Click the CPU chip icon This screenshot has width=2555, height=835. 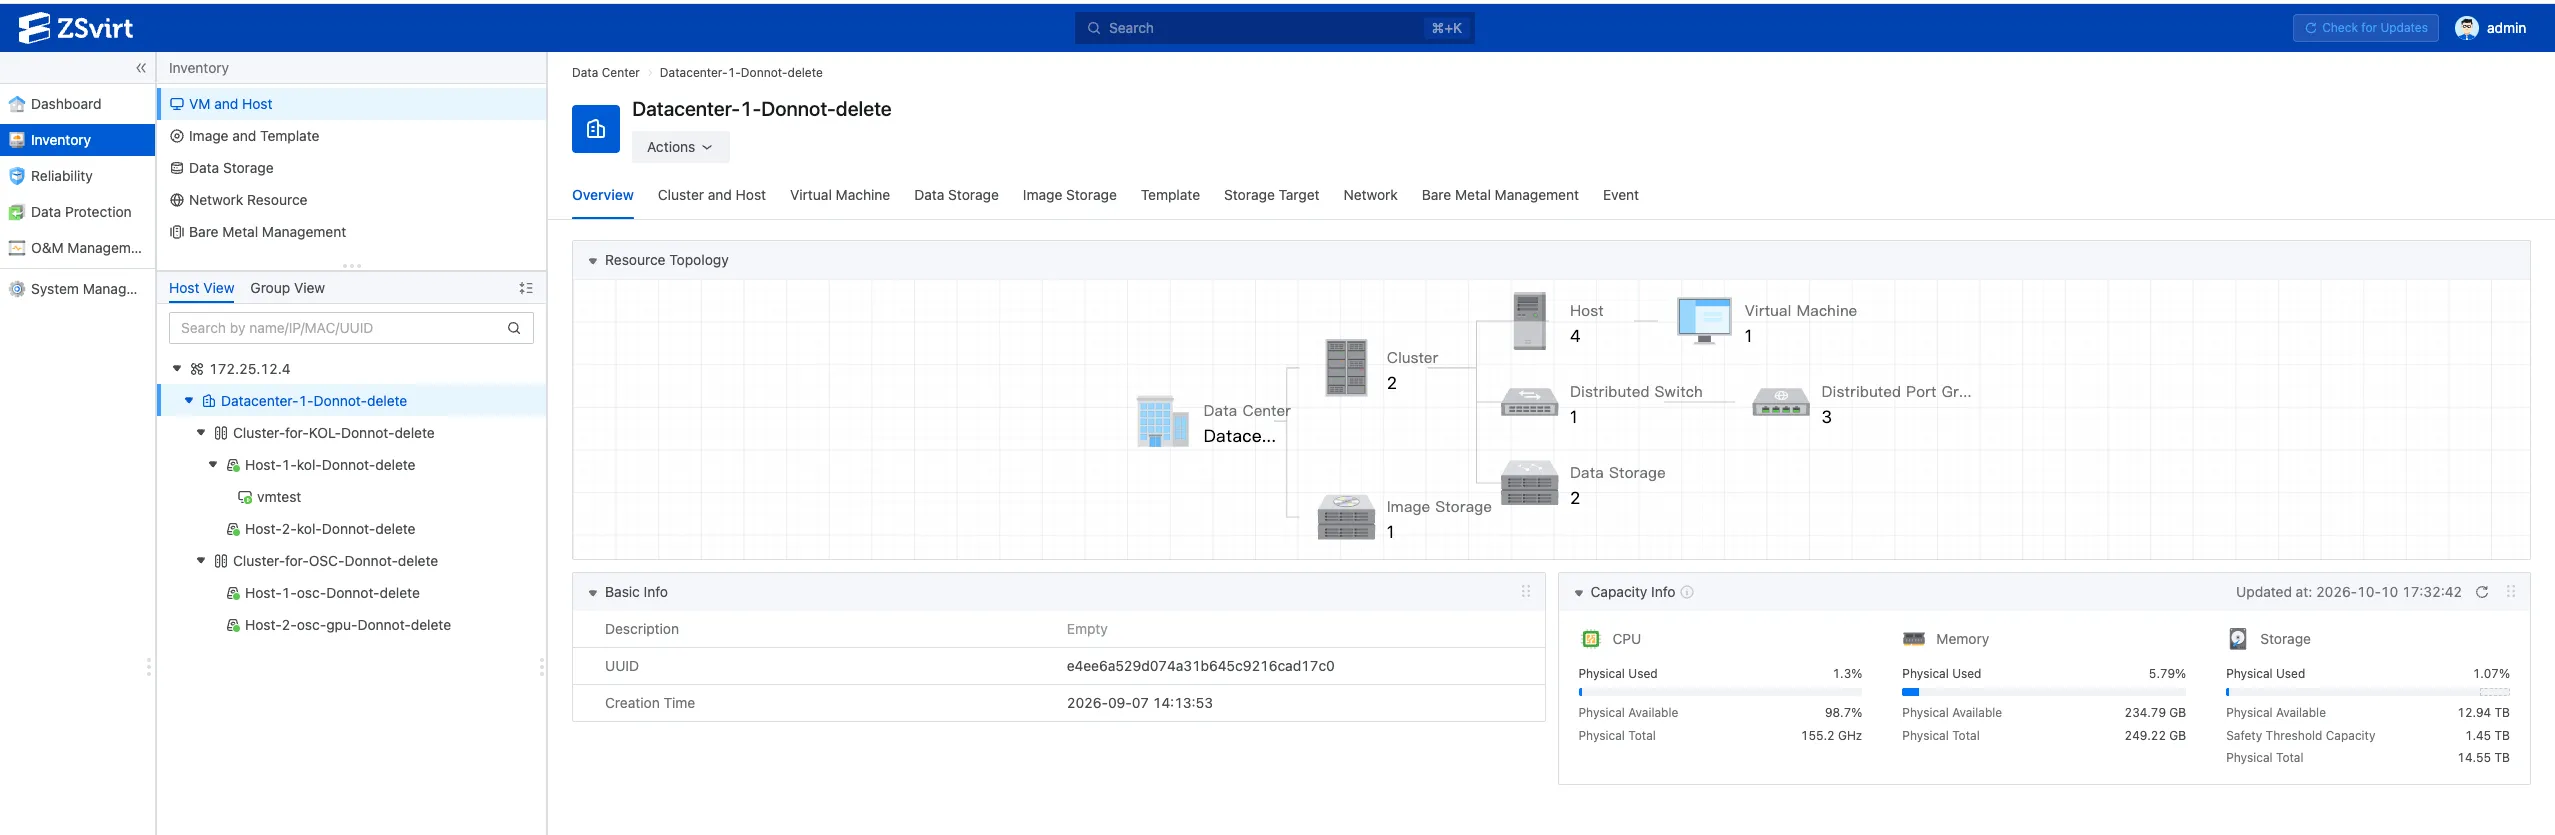click(1590, 639)
